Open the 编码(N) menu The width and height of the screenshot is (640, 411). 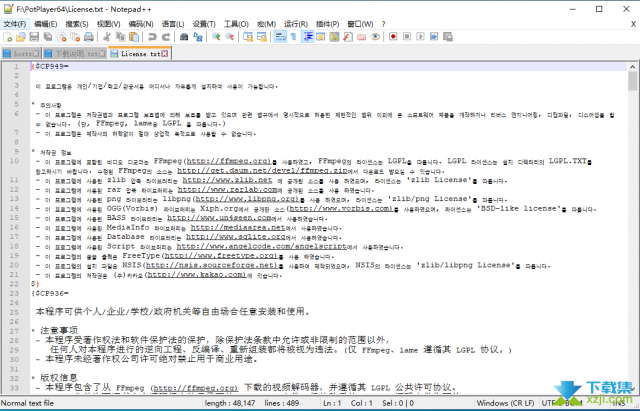(x=141, y=24)
